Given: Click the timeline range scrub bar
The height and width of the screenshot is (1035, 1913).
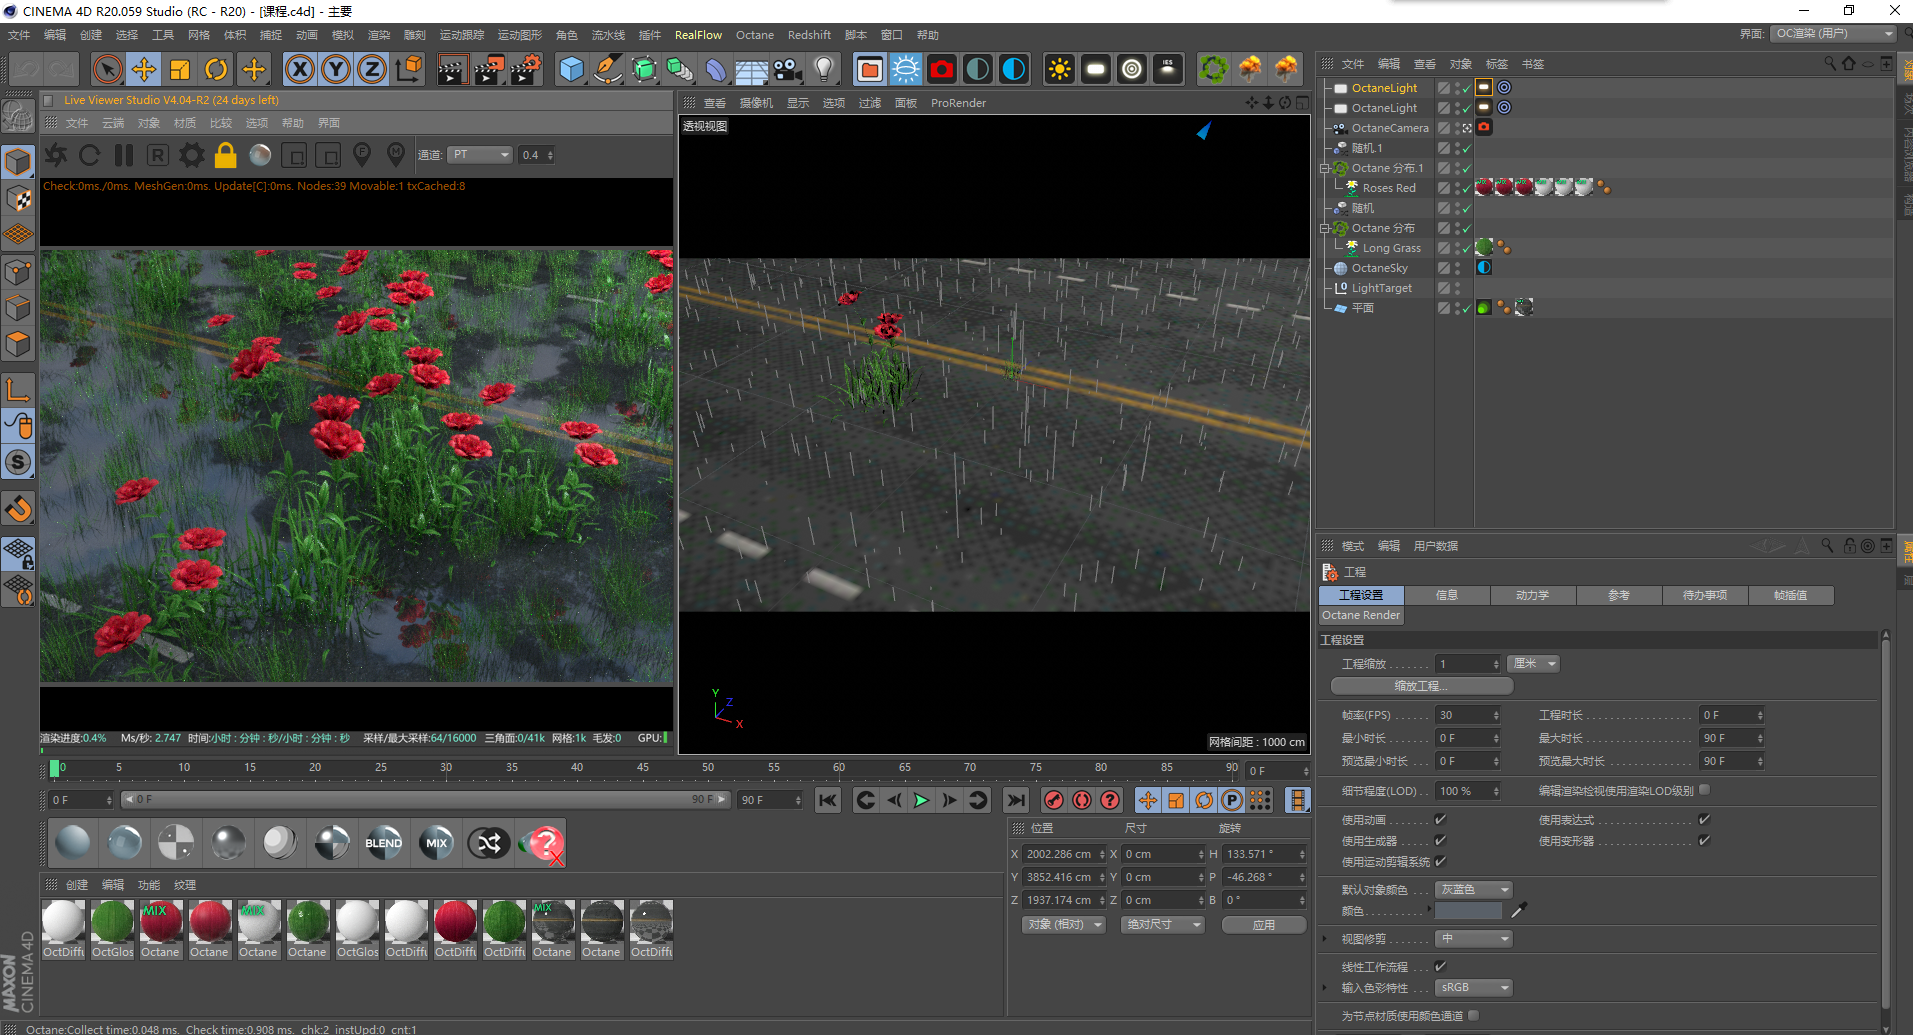Looking at the screenshot, I should [x=425, y=800].
